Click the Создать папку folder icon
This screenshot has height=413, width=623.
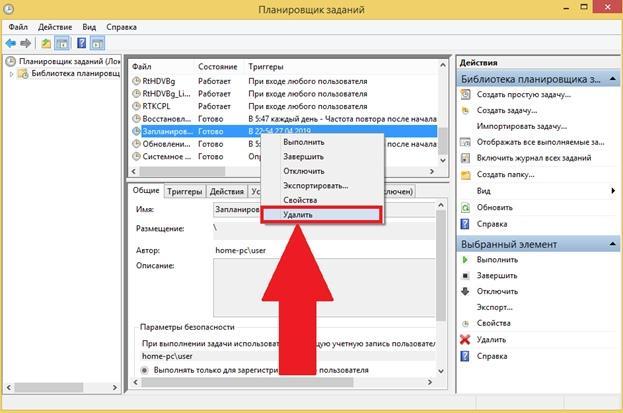[465, 175]
